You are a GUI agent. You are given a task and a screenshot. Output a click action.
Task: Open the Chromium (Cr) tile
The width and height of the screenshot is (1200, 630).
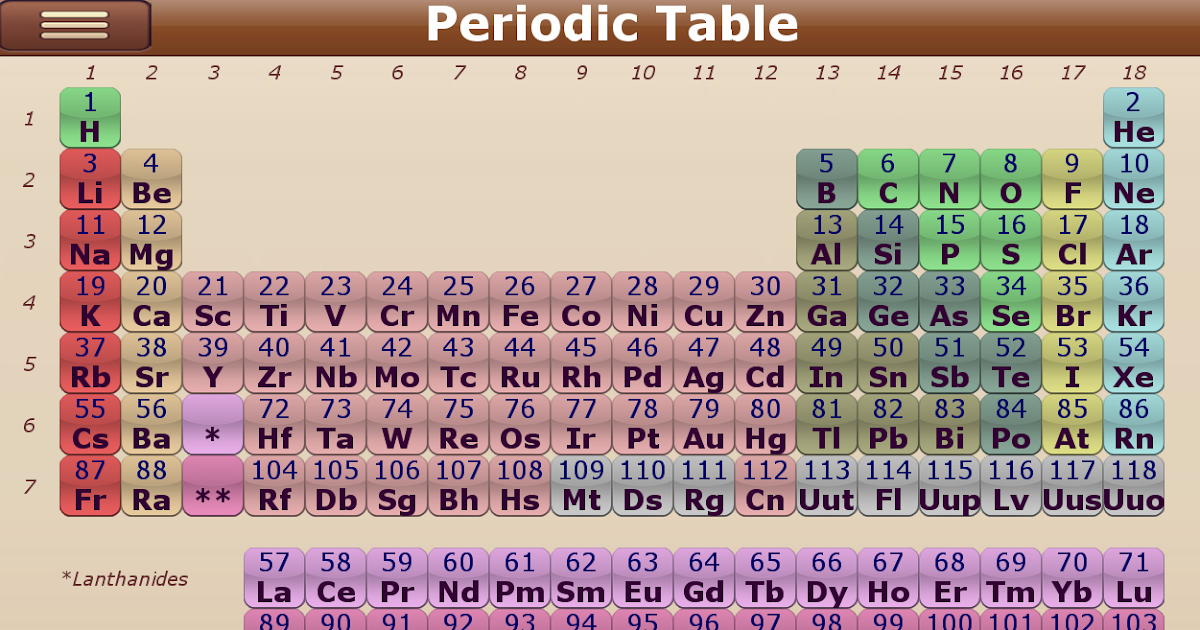pos(397,302)
